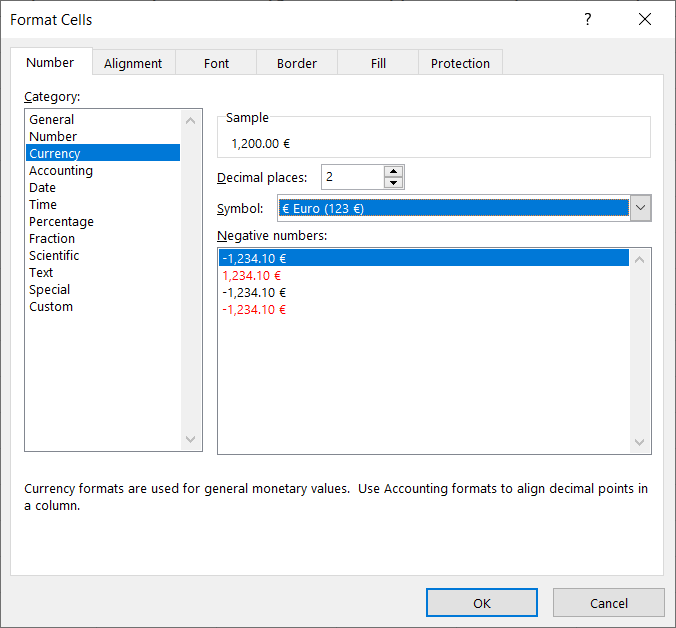Pick the Date category
Screen dimensions: 676x628
[43, 188]
